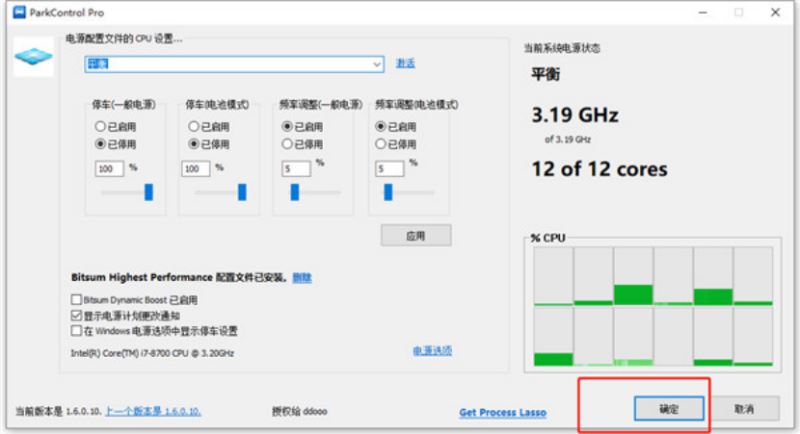Open the power plan dropdown

[234, 64]
